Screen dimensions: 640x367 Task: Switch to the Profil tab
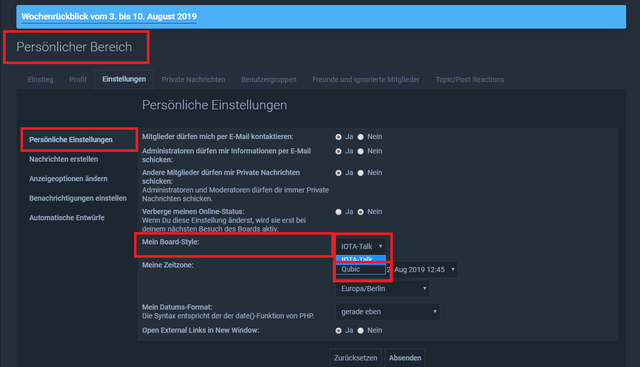(x=78, y=80)
